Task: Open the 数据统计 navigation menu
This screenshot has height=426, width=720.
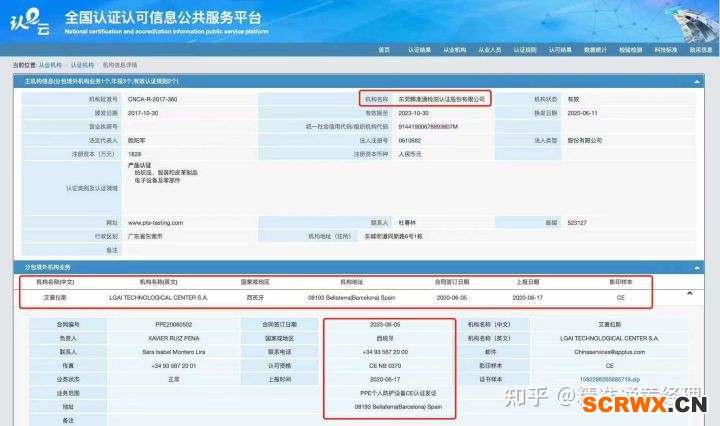Action: 595,50
